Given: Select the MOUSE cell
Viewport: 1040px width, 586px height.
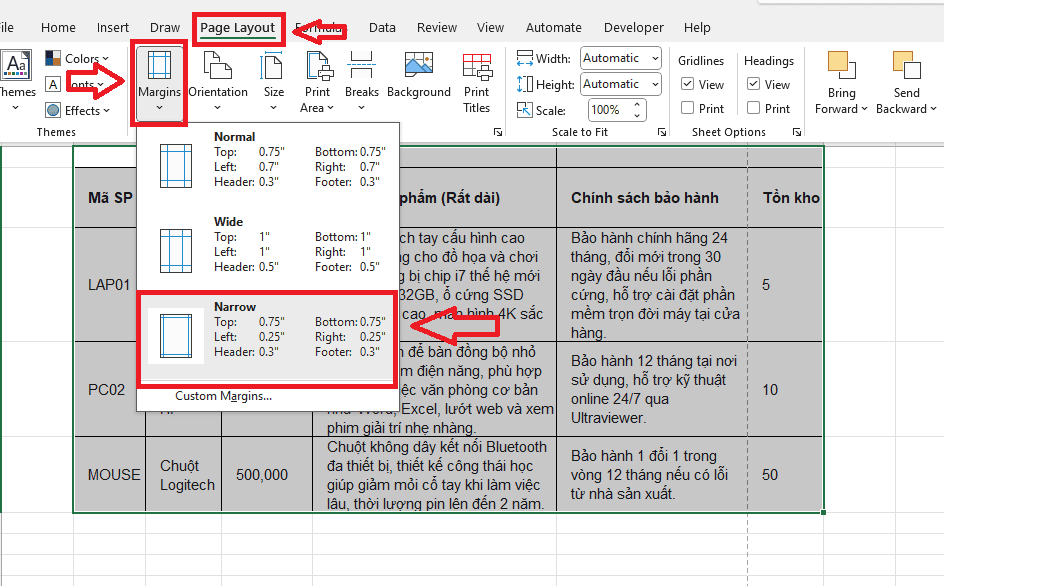Looking at the screenshot, I should click(x=110, y=475).
